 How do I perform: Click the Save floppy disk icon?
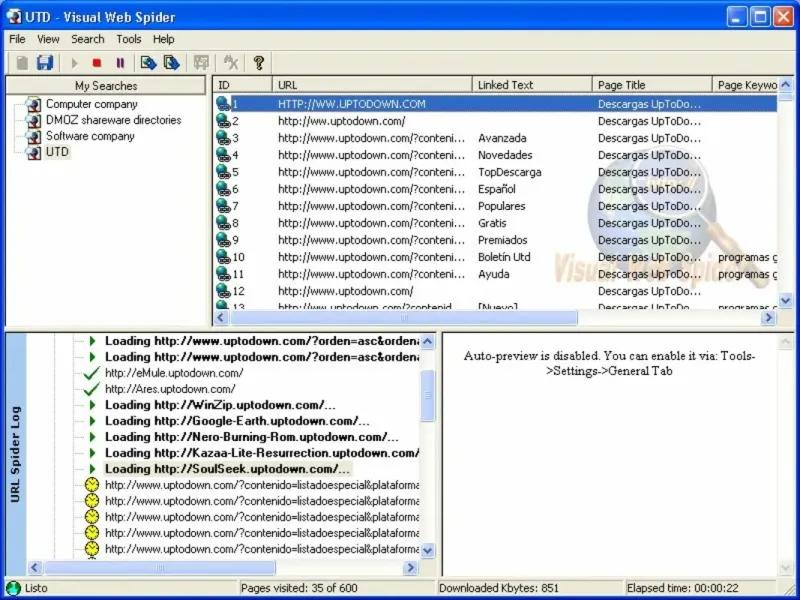pyautogui.click(x=45, y=63)
